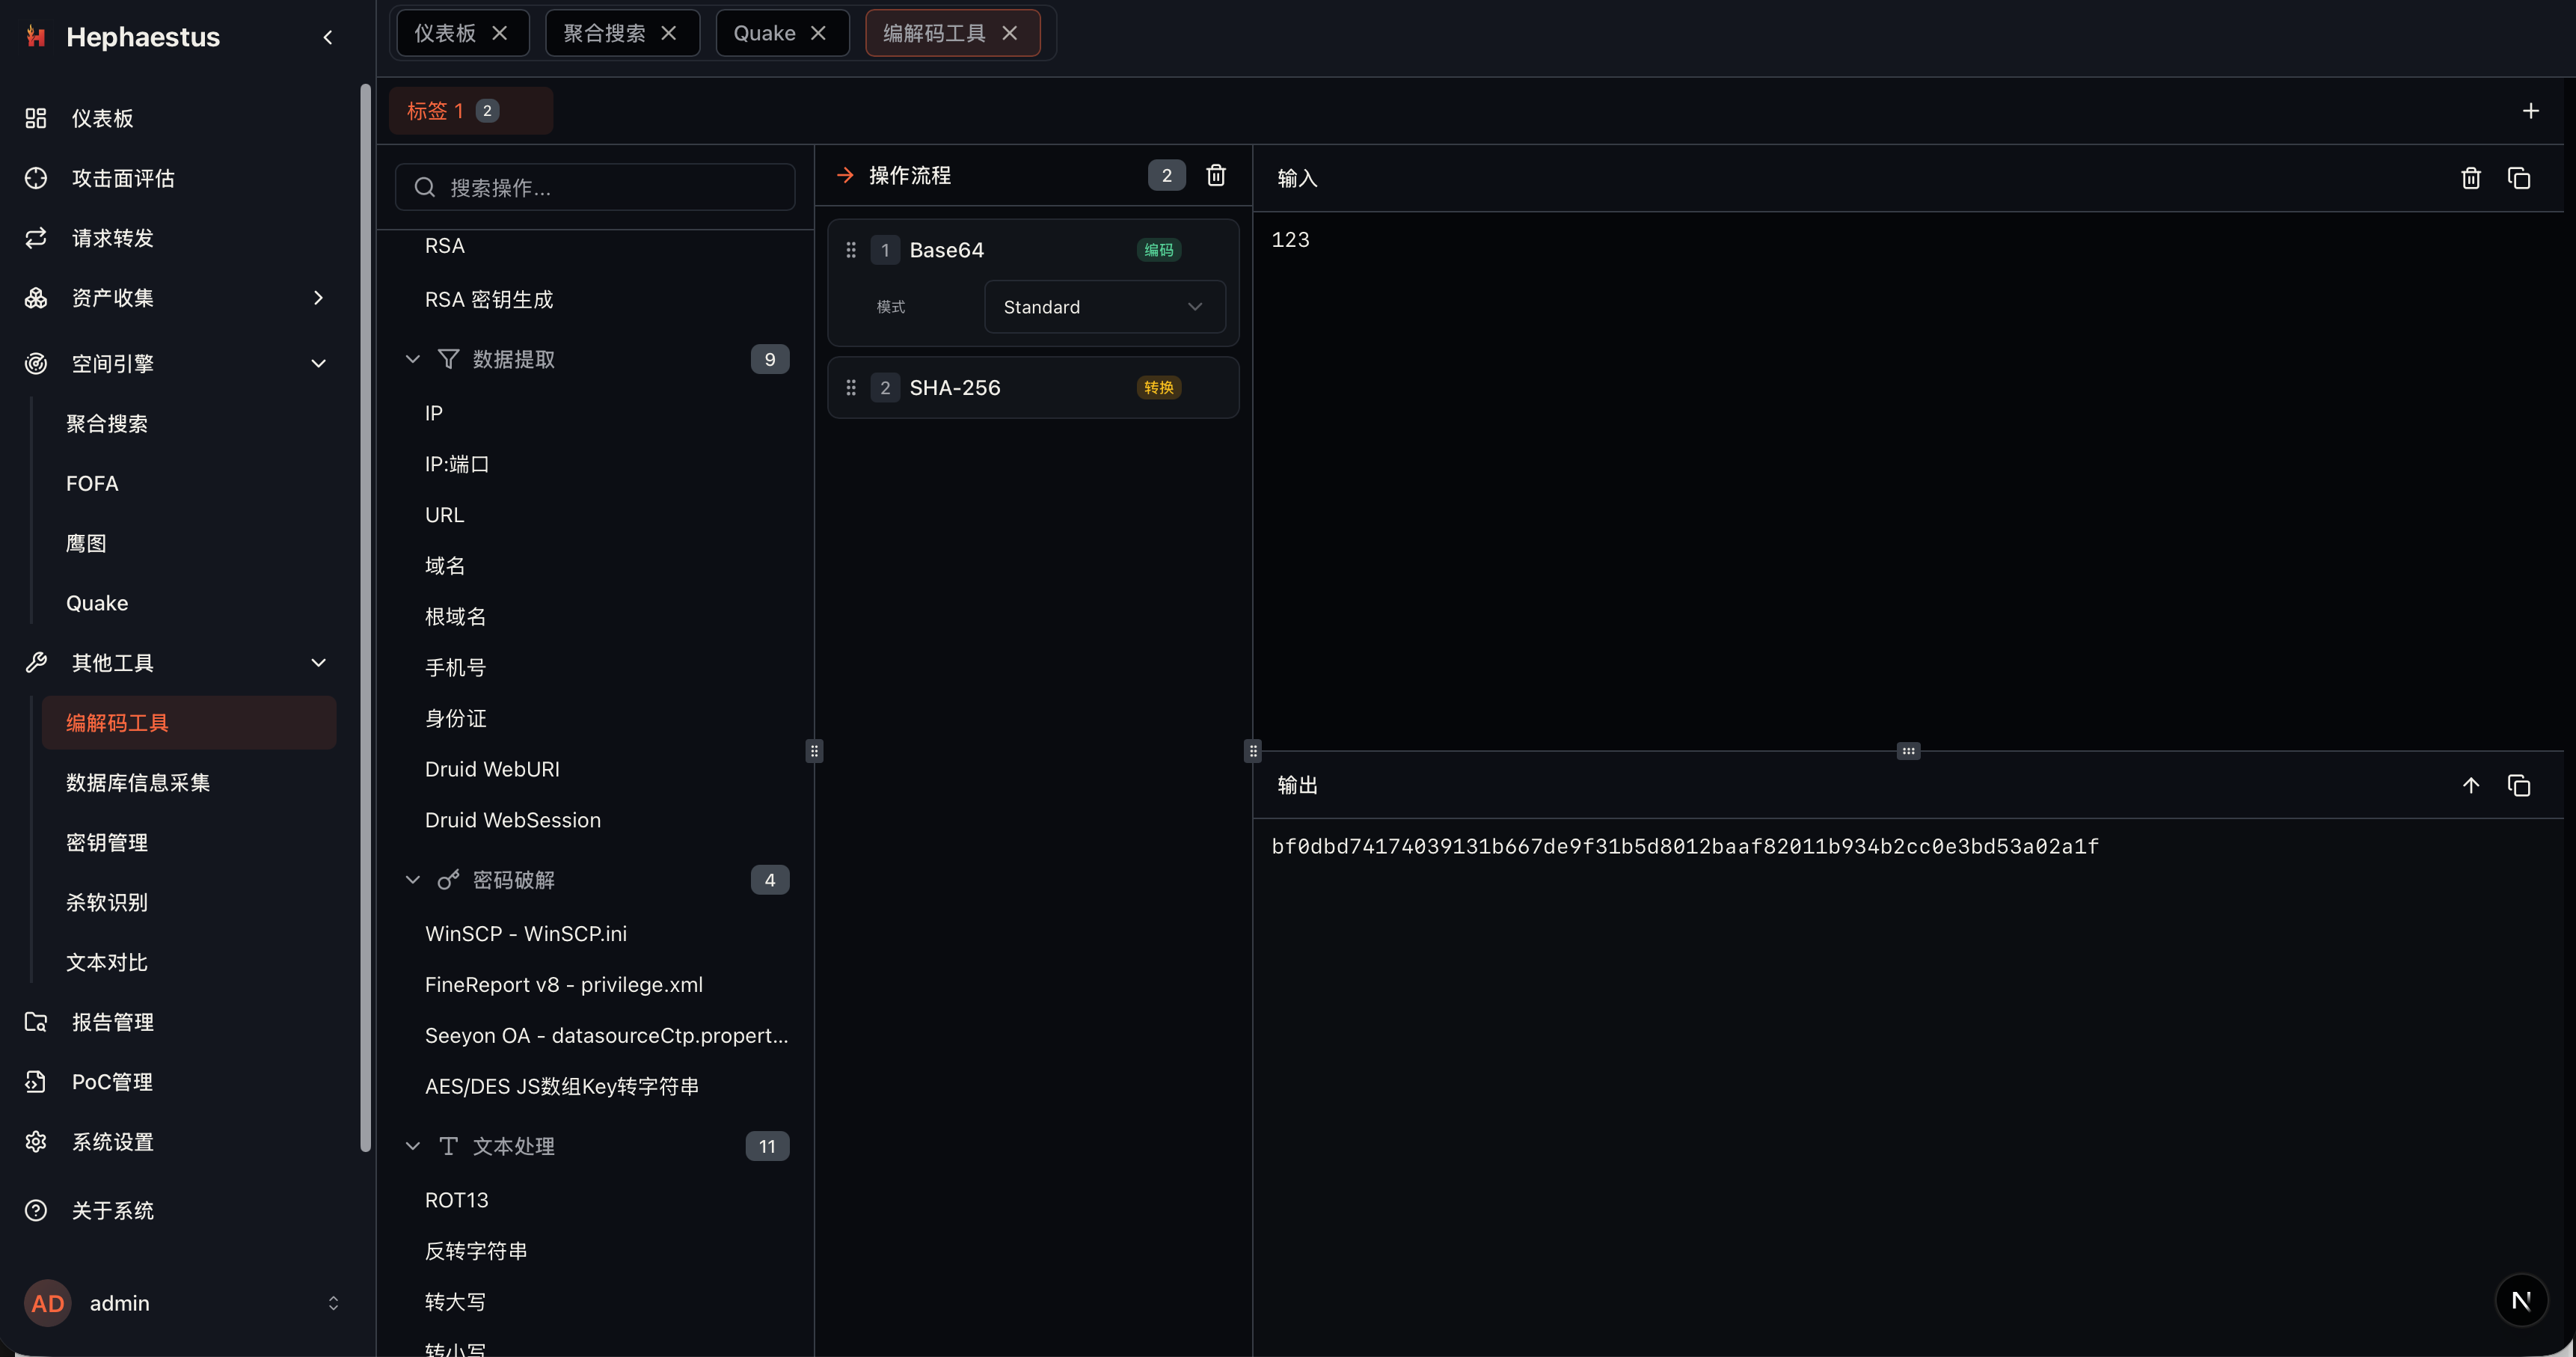Move output to input with up arrow
Image resolution: width=2576 pixels, height=1357 pixels.
tap(2470, 785)
